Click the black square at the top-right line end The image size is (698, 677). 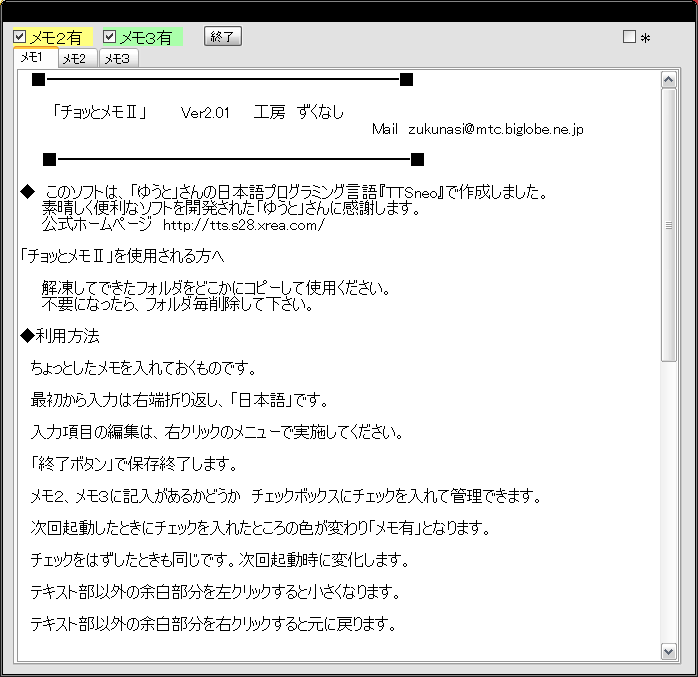click(x=406, y=79)
